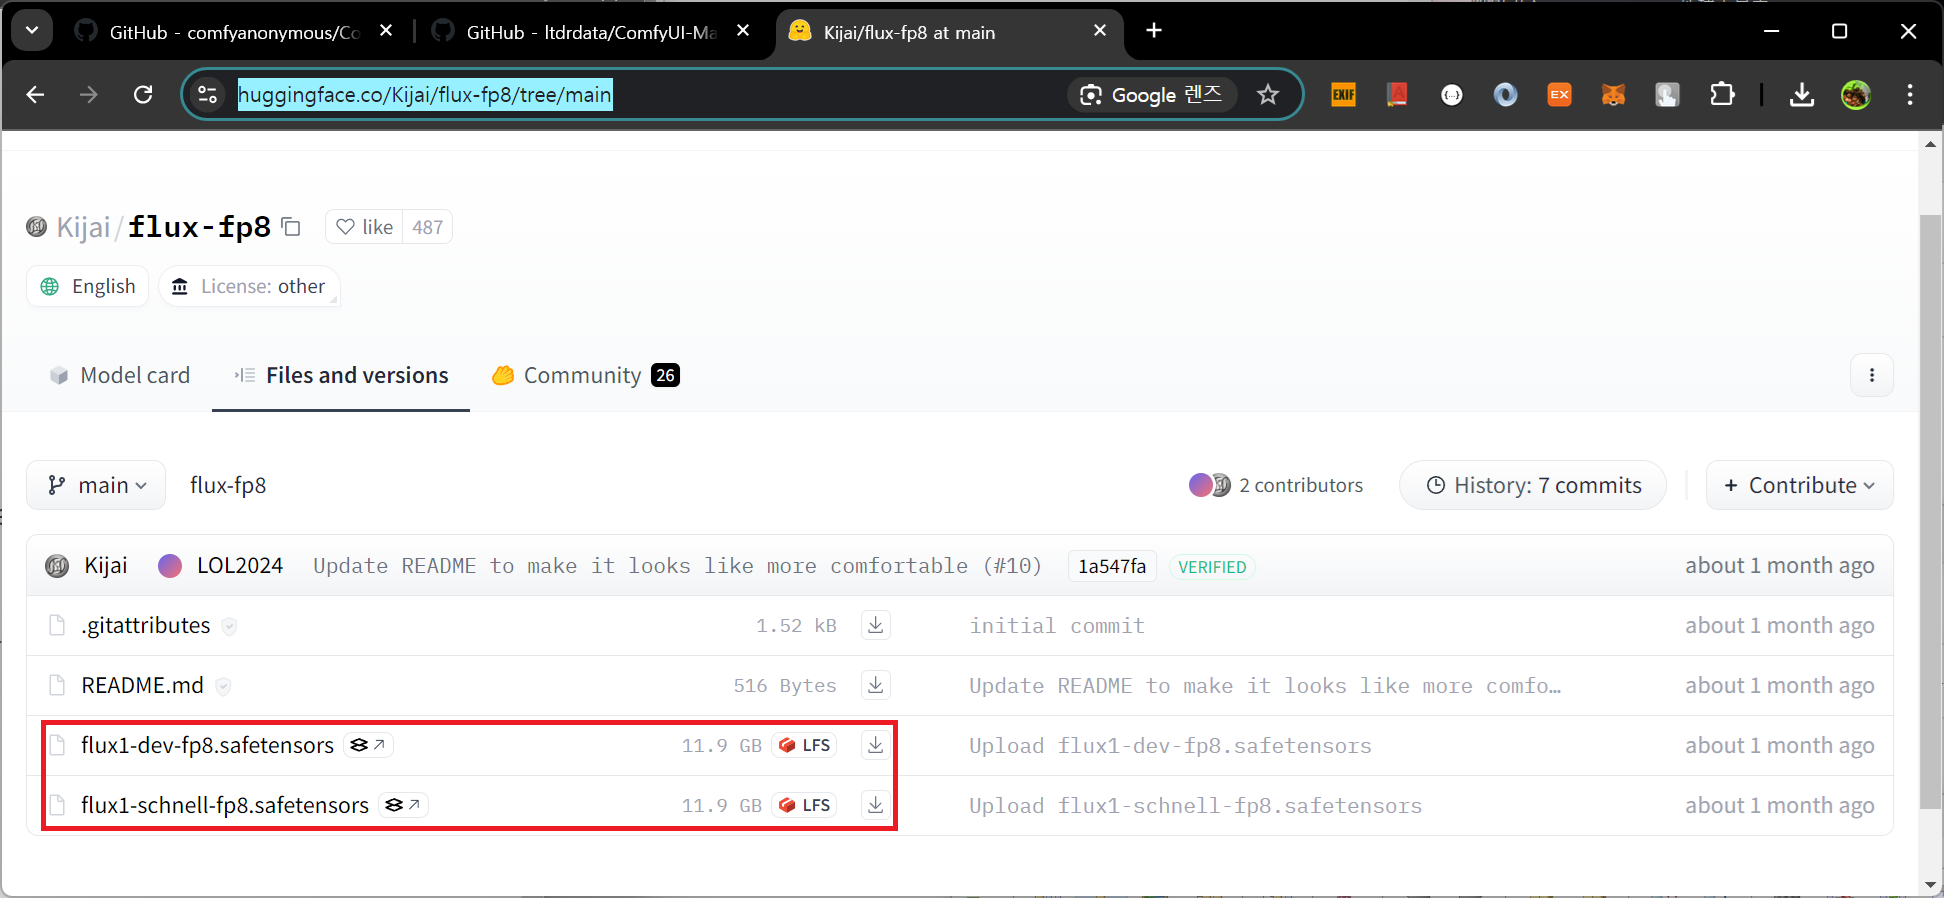Viewport: 1944px width, 901px height.
Task: Open the README.md file
Action: coord(143,686)
